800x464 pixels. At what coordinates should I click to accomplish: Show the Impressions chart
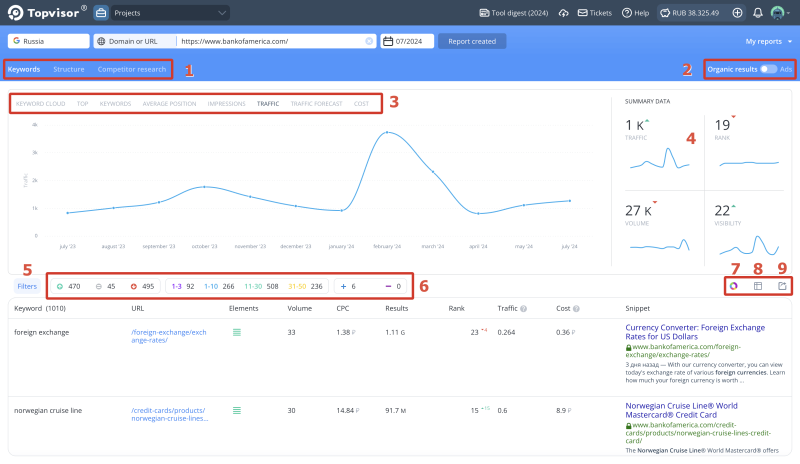click(x=227, y=104)
